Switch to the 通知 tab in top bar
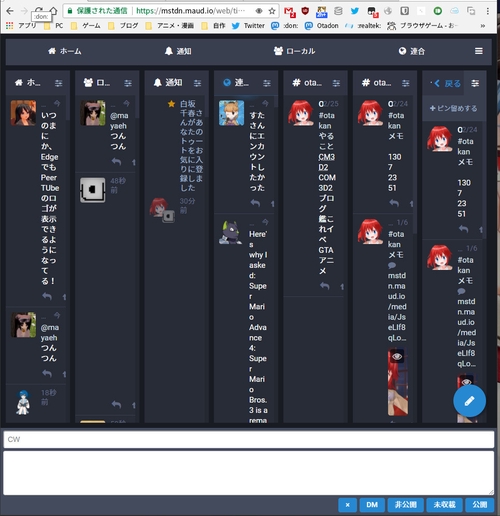The height and width of the screenshot is (516, 500). (x=178, y=51)
